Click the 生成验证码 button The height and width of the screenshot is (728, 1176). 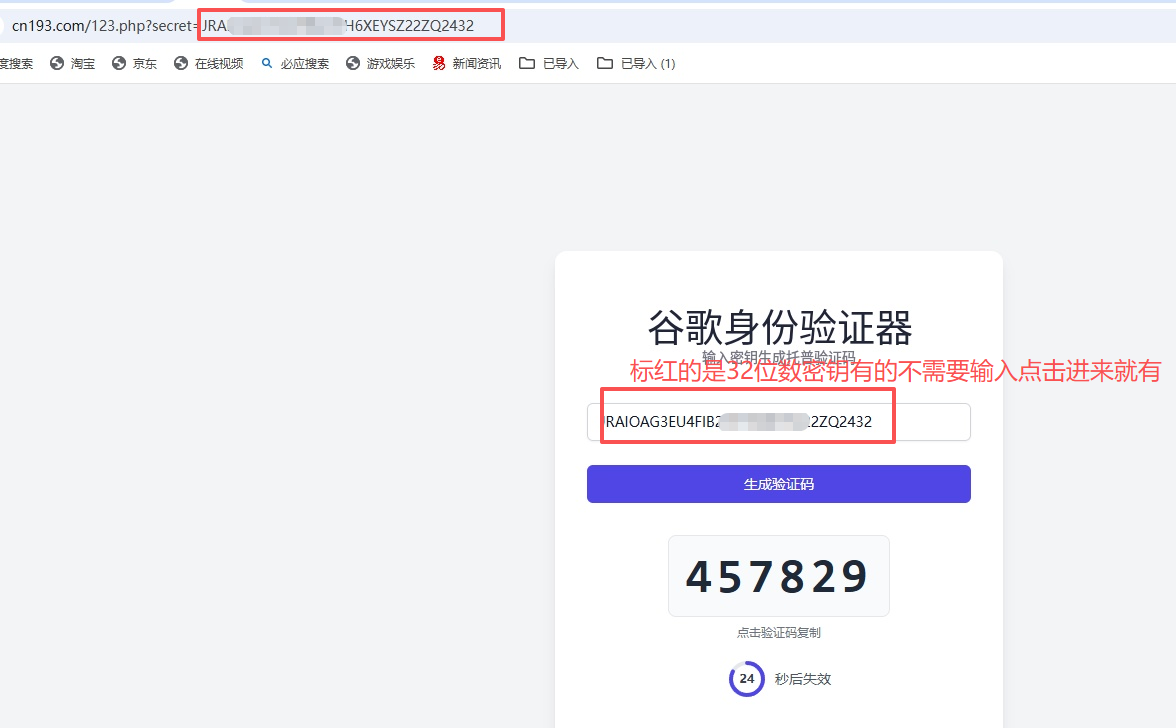coord(778,484)
